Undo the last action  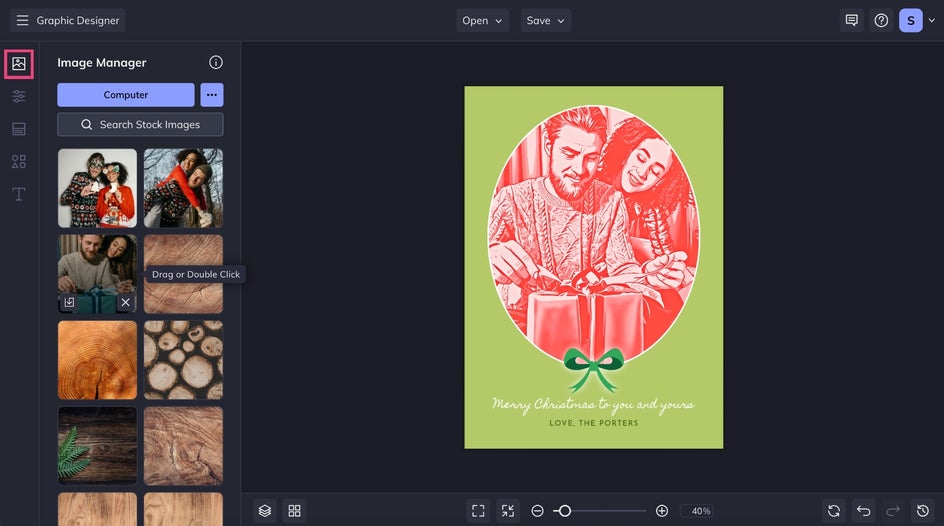[x=863, y=511]
